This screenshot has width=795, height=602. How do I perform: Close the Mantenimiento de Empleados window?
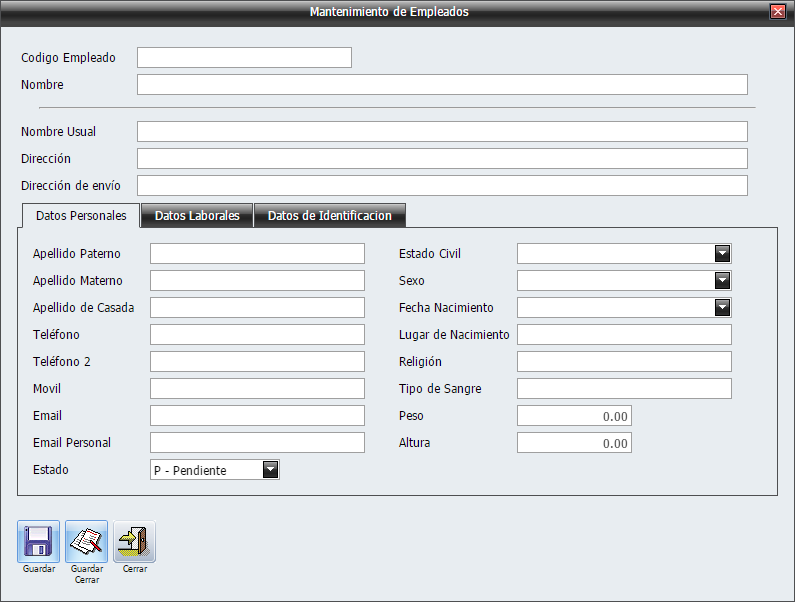(x=777, y=12)
